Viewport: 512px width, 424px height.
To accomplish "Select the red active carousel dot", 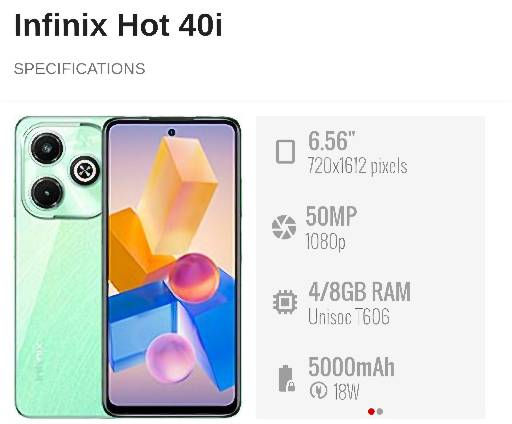I will [371, 412].
